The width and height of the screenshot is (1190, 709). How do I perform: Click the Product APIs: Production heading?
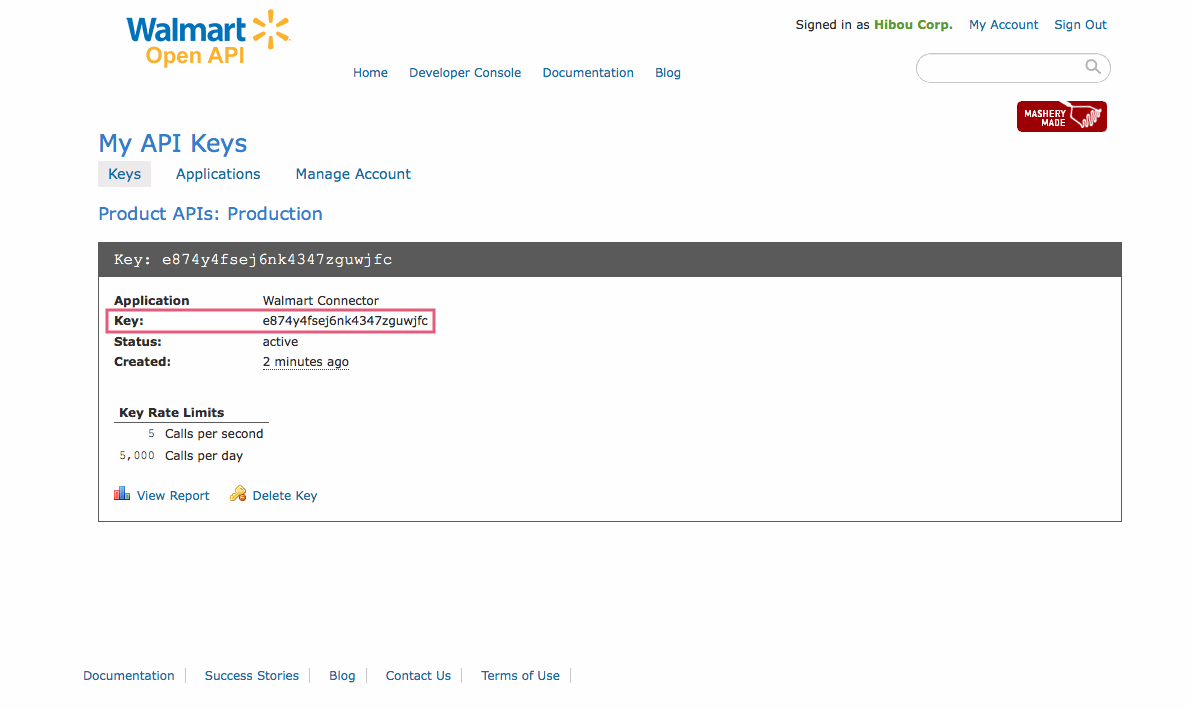click(210, 214)
